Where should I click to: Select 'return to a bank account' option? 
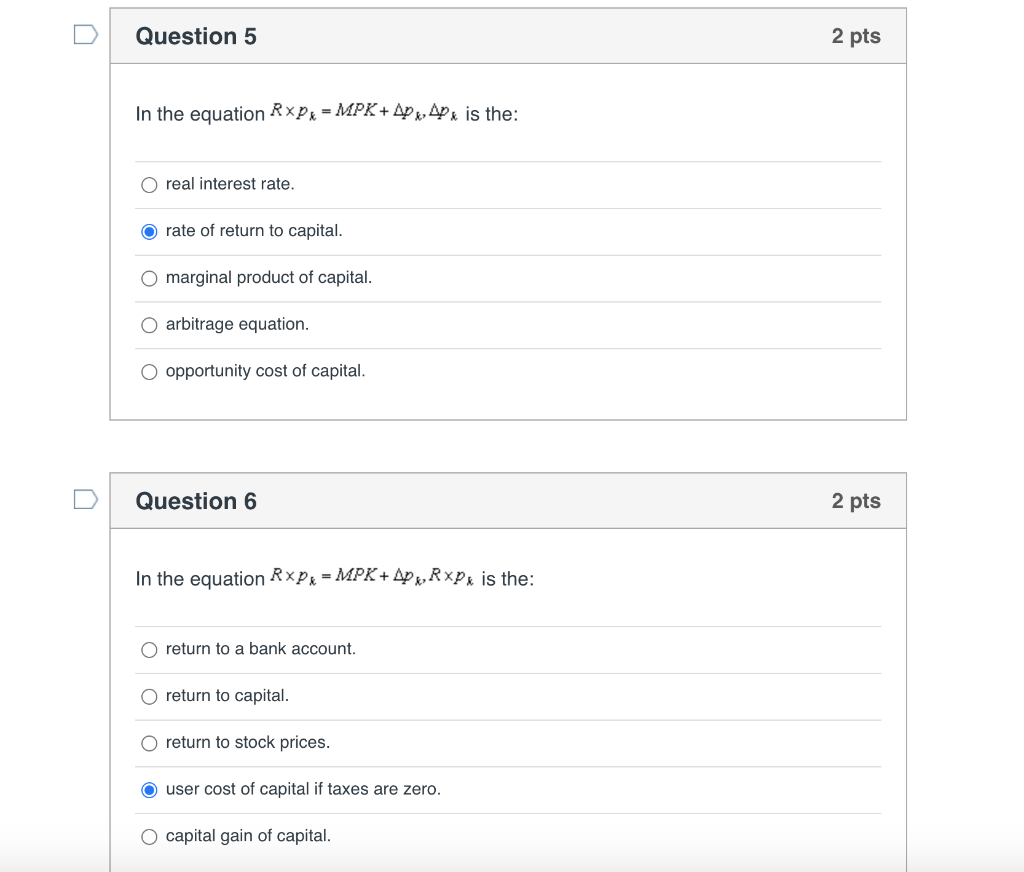click(x=148, y=649)
